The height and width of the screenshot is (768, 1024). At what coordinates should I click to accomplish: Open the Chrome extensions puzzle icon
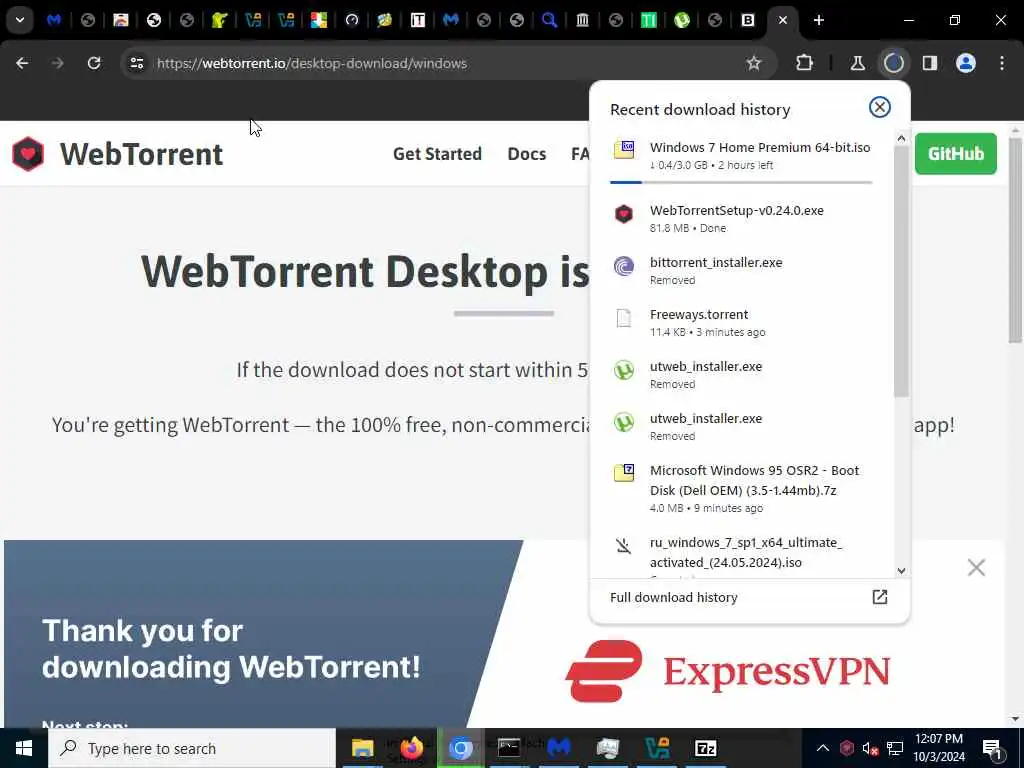(805, 63)
